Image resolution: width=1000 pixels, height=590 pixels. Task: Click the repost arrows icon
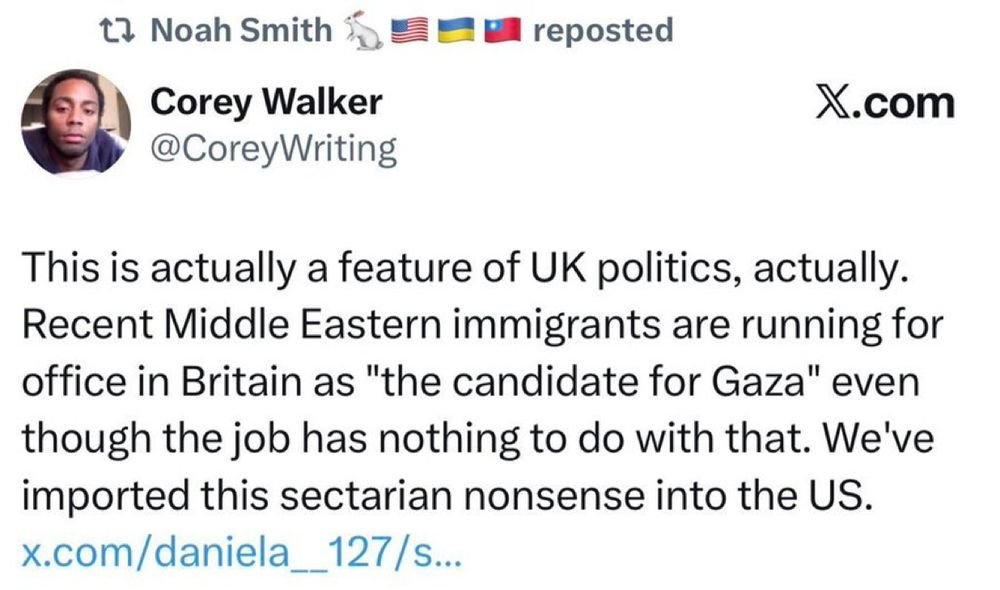126,31
